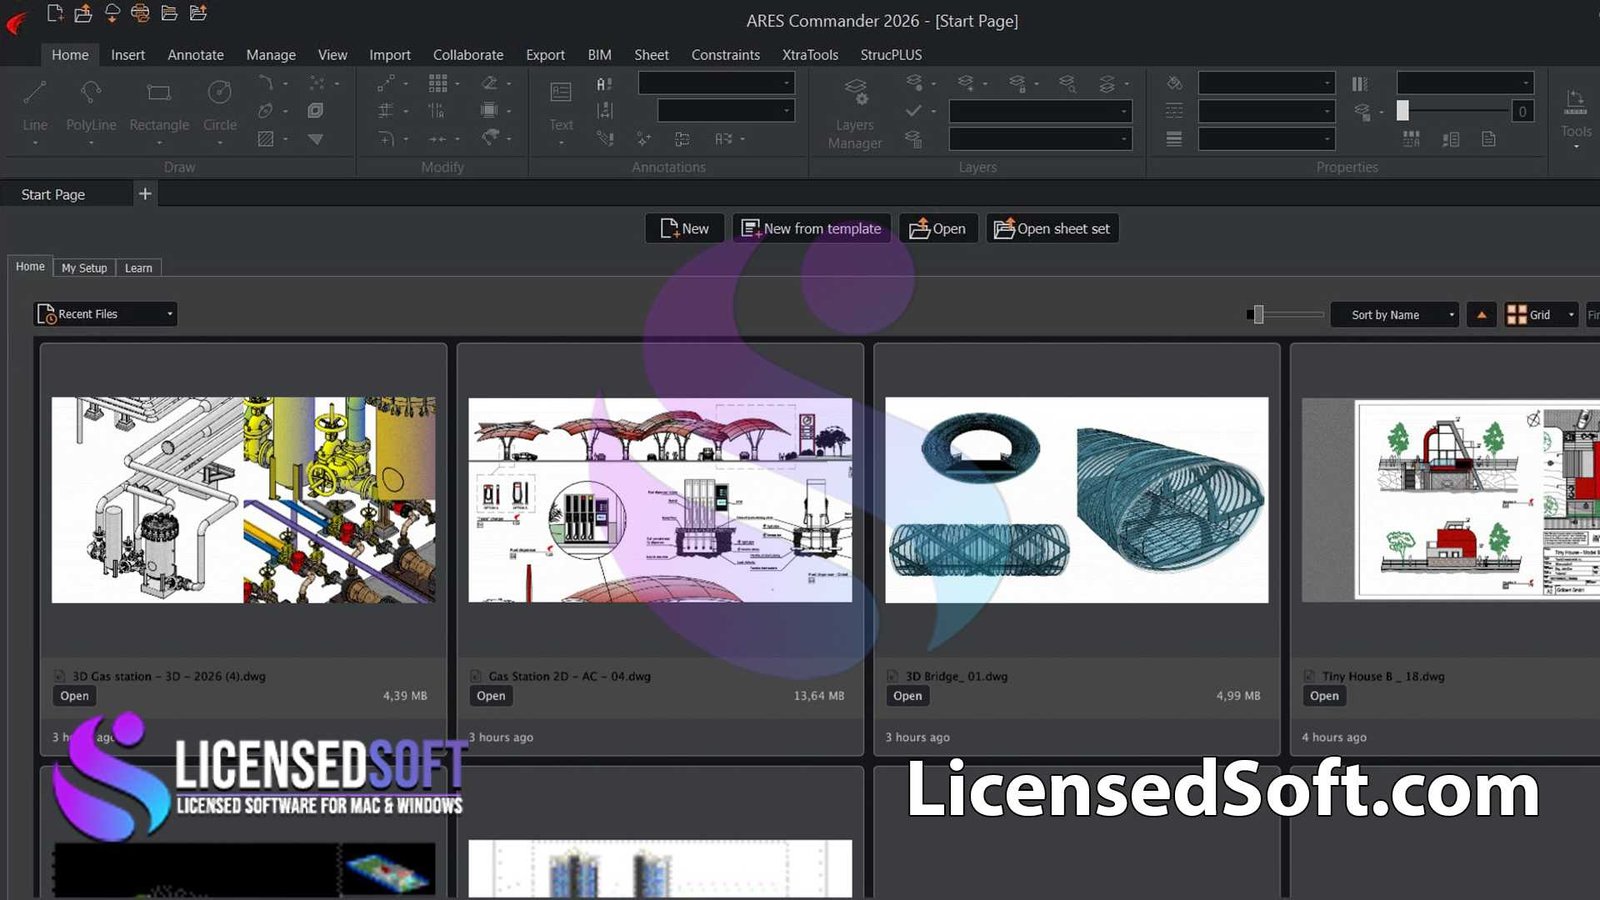Open the Recent Files dropdown

(x=106, y=314)
